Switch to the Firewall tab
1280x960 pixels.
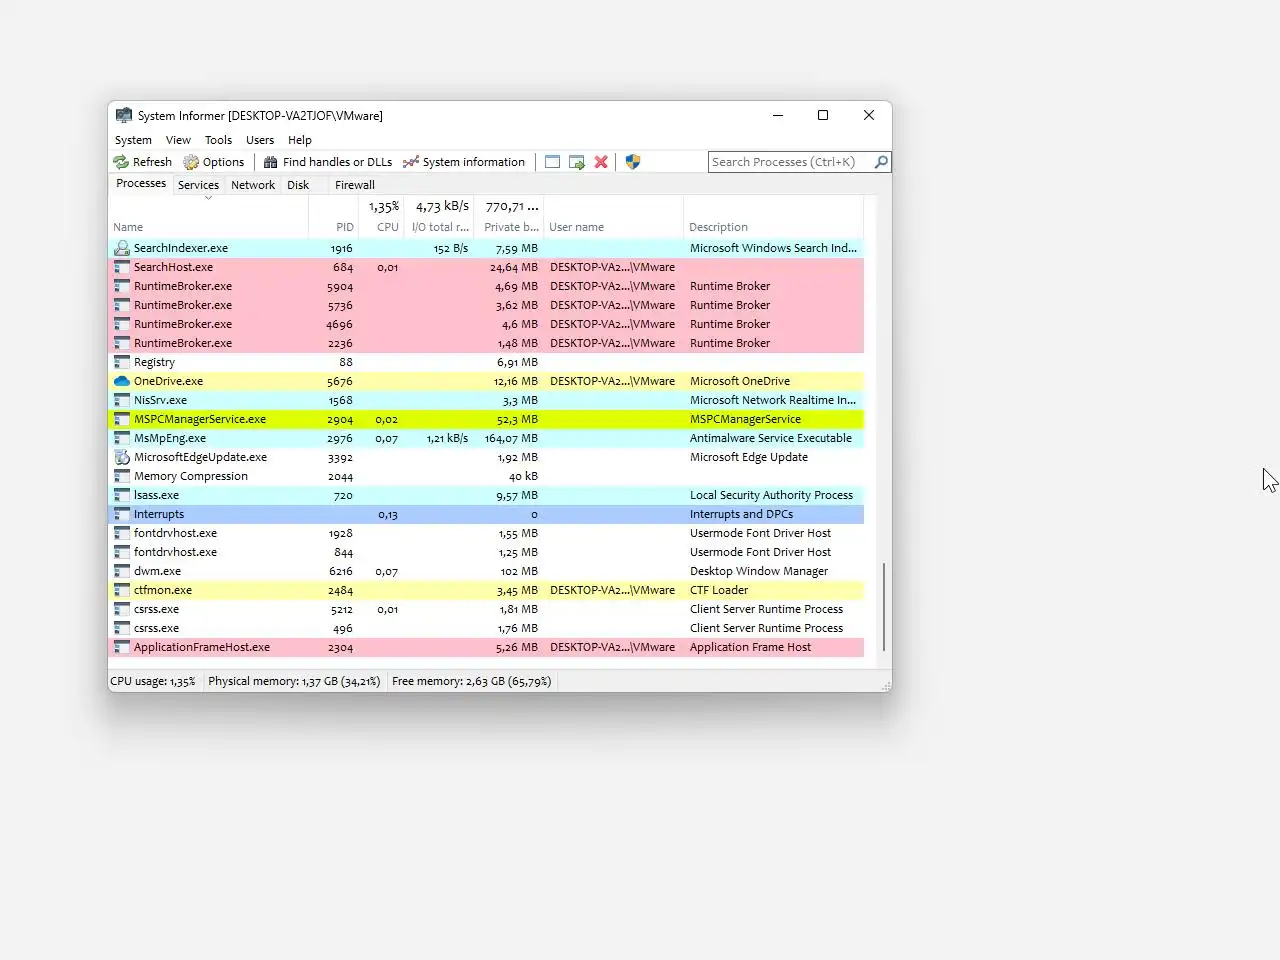coord(355,185)
